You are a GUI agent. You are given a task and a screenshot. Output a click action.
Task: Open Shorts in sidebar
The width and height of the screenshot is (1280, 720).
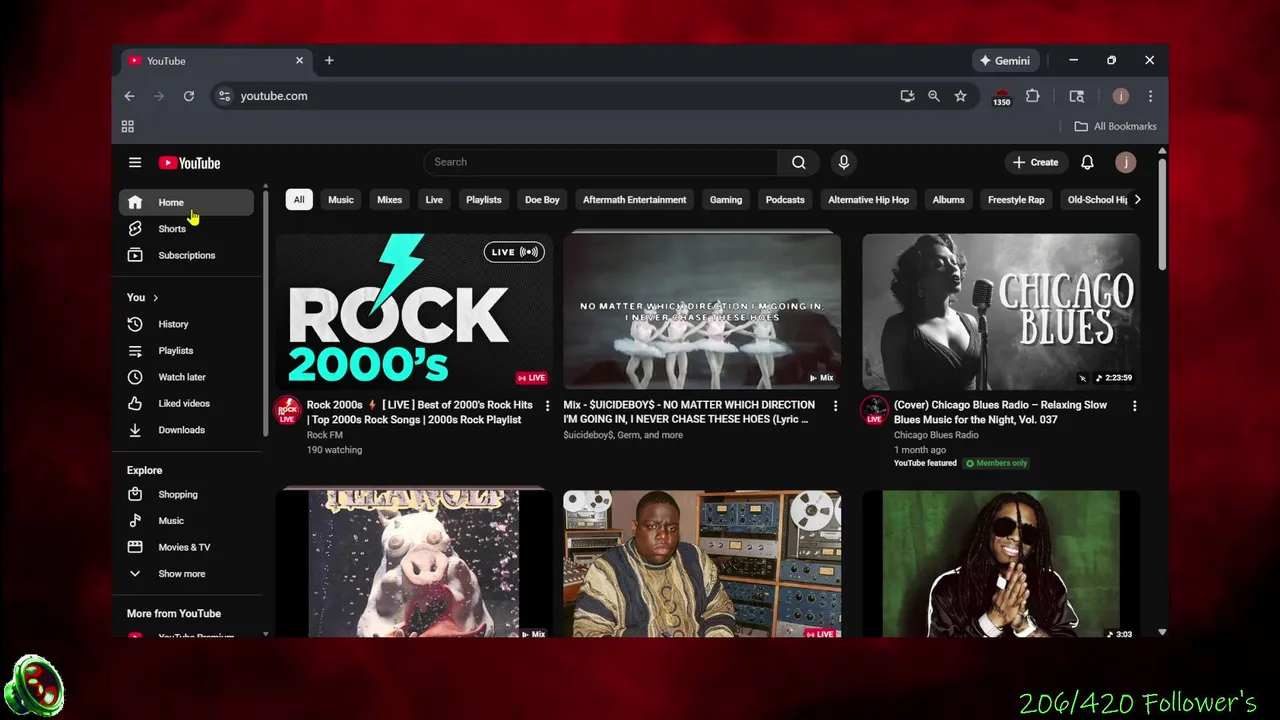point(186,229)
